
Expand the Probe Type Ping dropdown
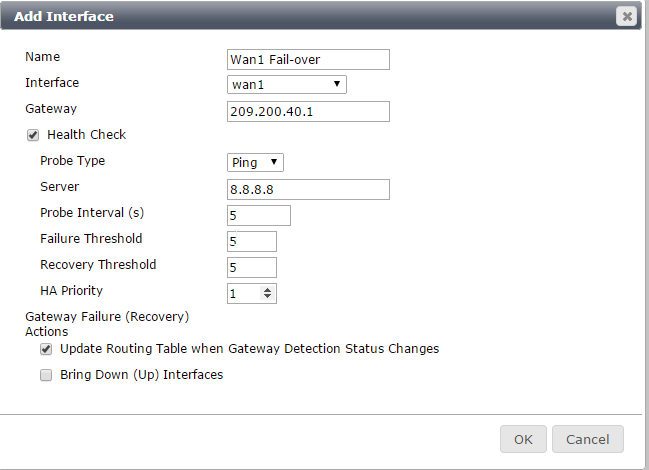pyautogui.click(x=256, y=162)
